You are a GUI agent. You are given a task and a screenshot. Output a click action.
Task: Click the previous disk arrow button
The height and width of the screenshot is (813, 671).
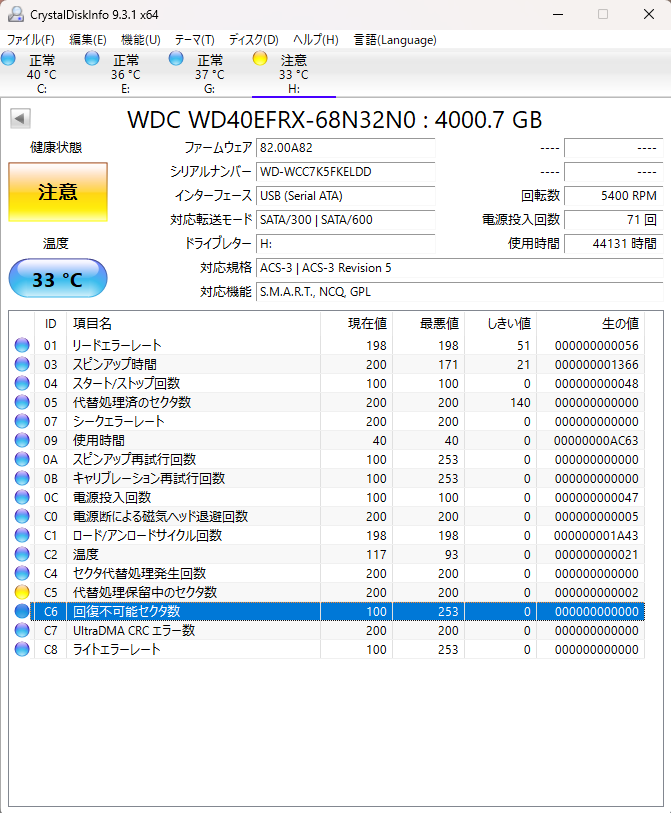20,119
